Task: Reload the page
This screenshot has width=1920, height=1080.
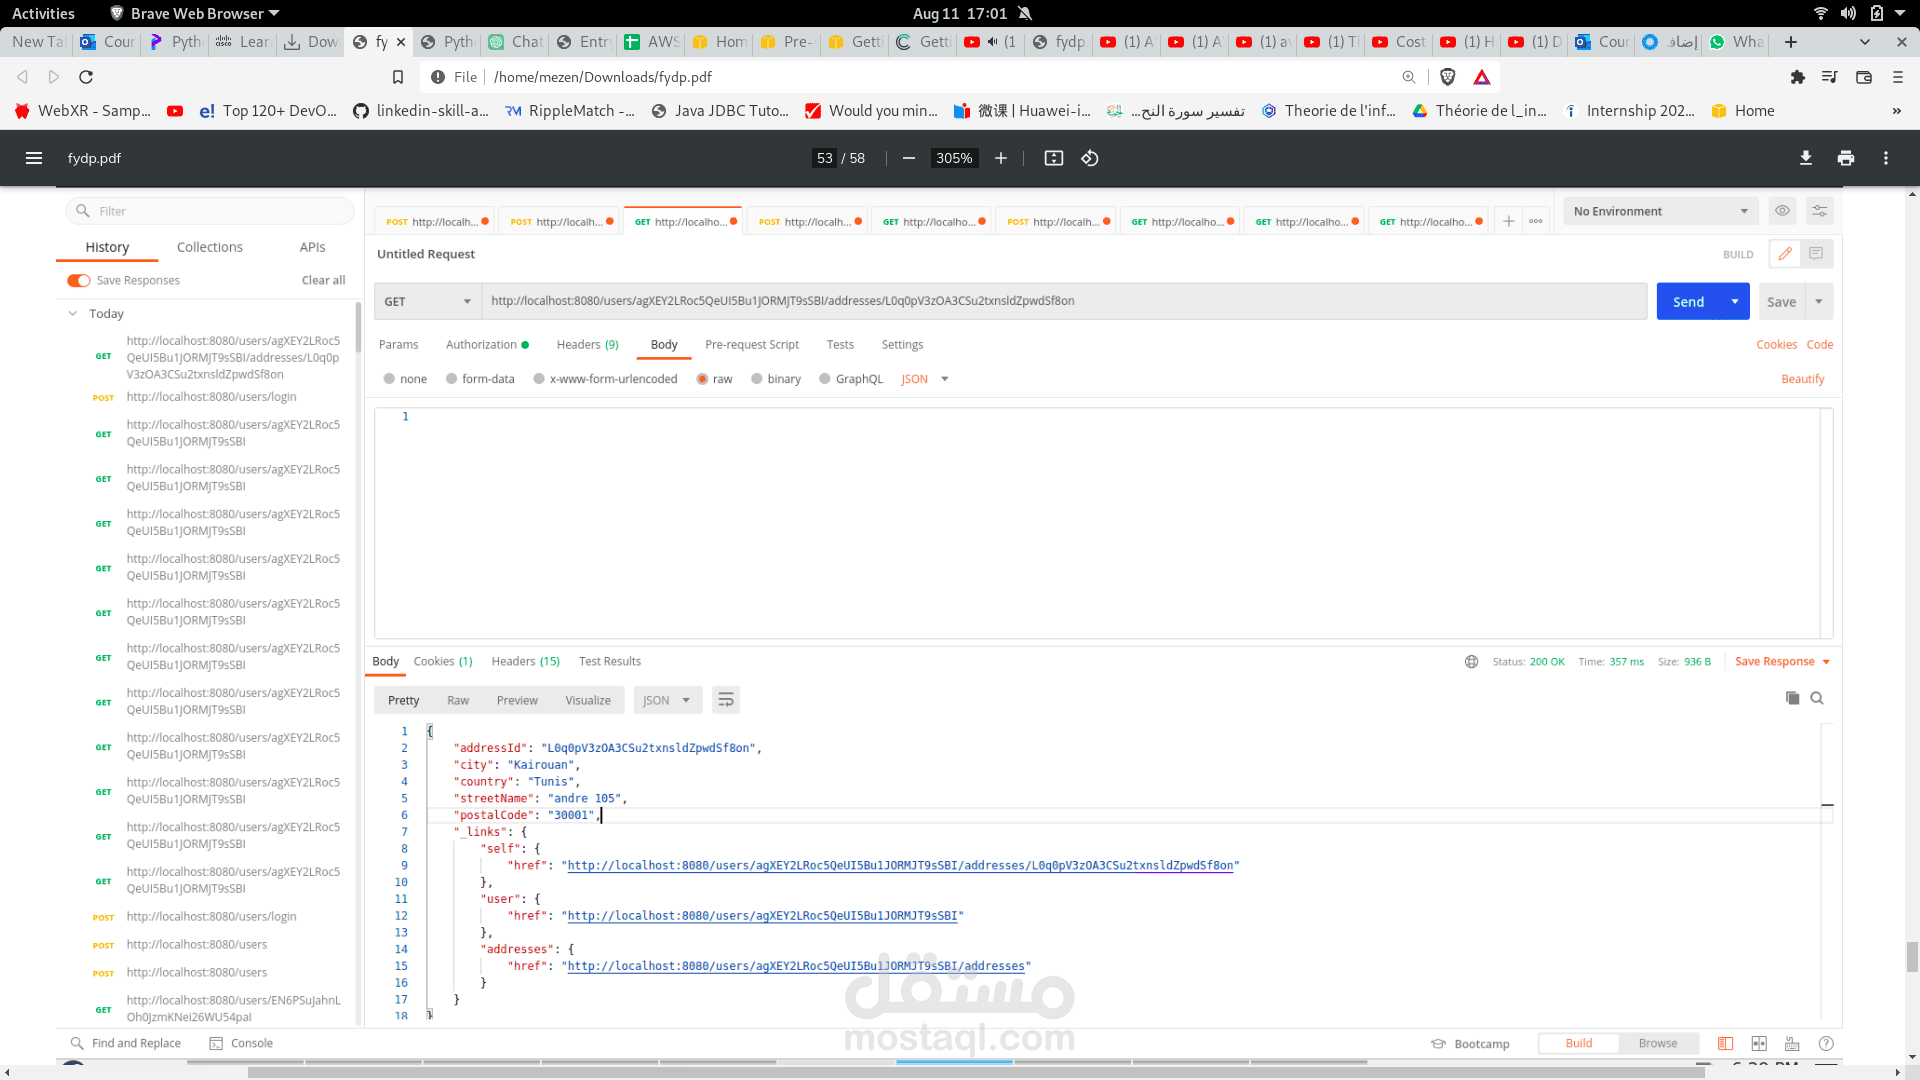Action: pyautogui.click(x=86, y=77)
